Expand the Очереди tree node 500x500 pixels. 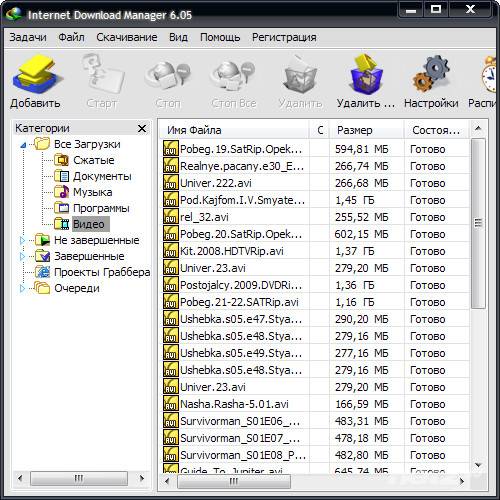coord(22,288)
